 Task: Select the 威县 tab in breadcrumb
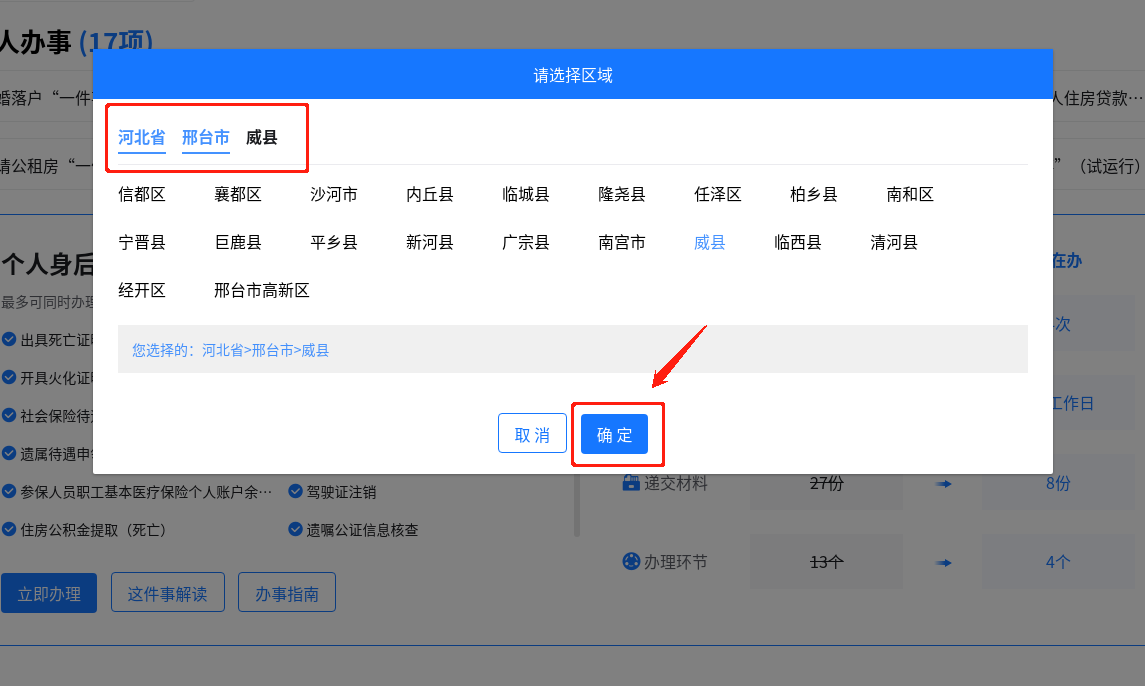click(262, 138)
